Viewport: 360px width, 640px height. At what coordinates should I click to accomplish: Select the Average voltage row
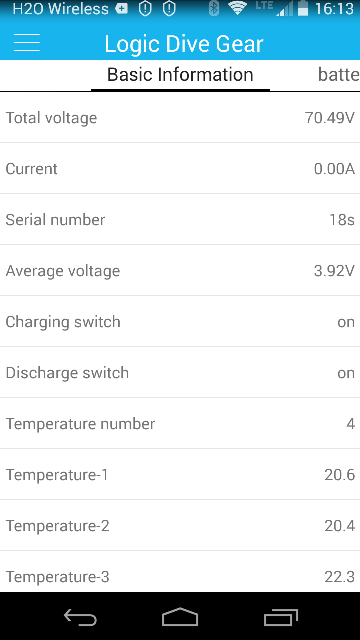point(180,271)
